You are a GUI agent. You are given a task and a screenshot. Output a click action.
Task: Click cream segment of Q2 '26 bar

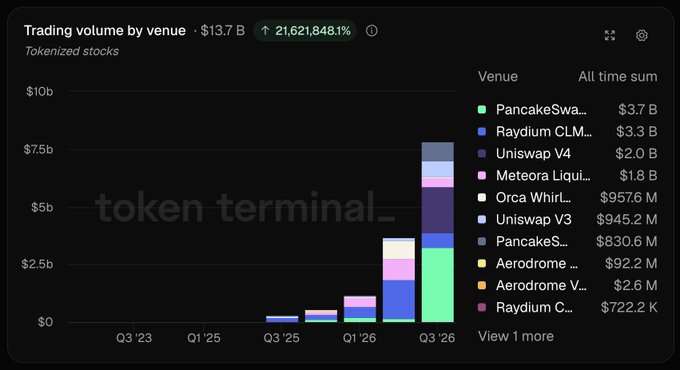[x=399, y=250]
